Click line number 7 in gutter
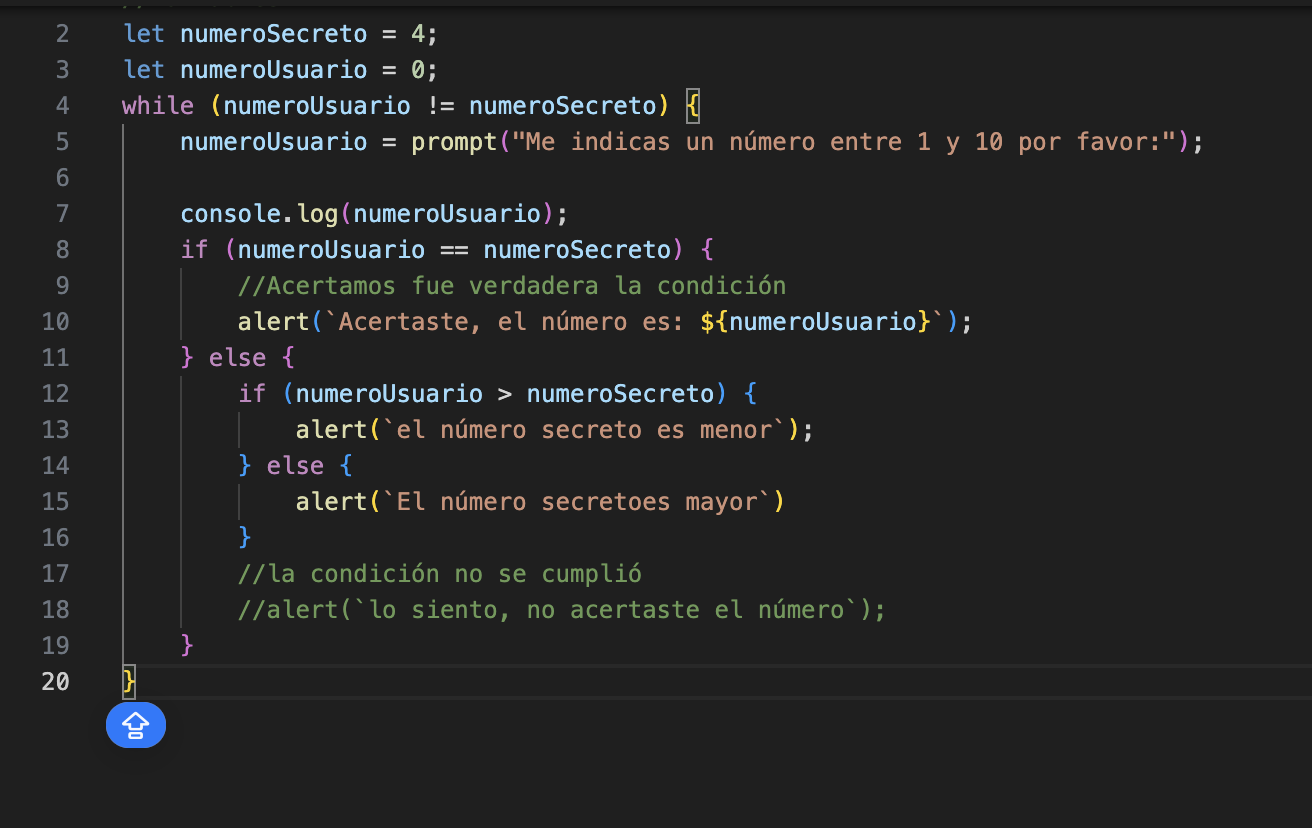The image size is (1312, 828). (62, 214)
